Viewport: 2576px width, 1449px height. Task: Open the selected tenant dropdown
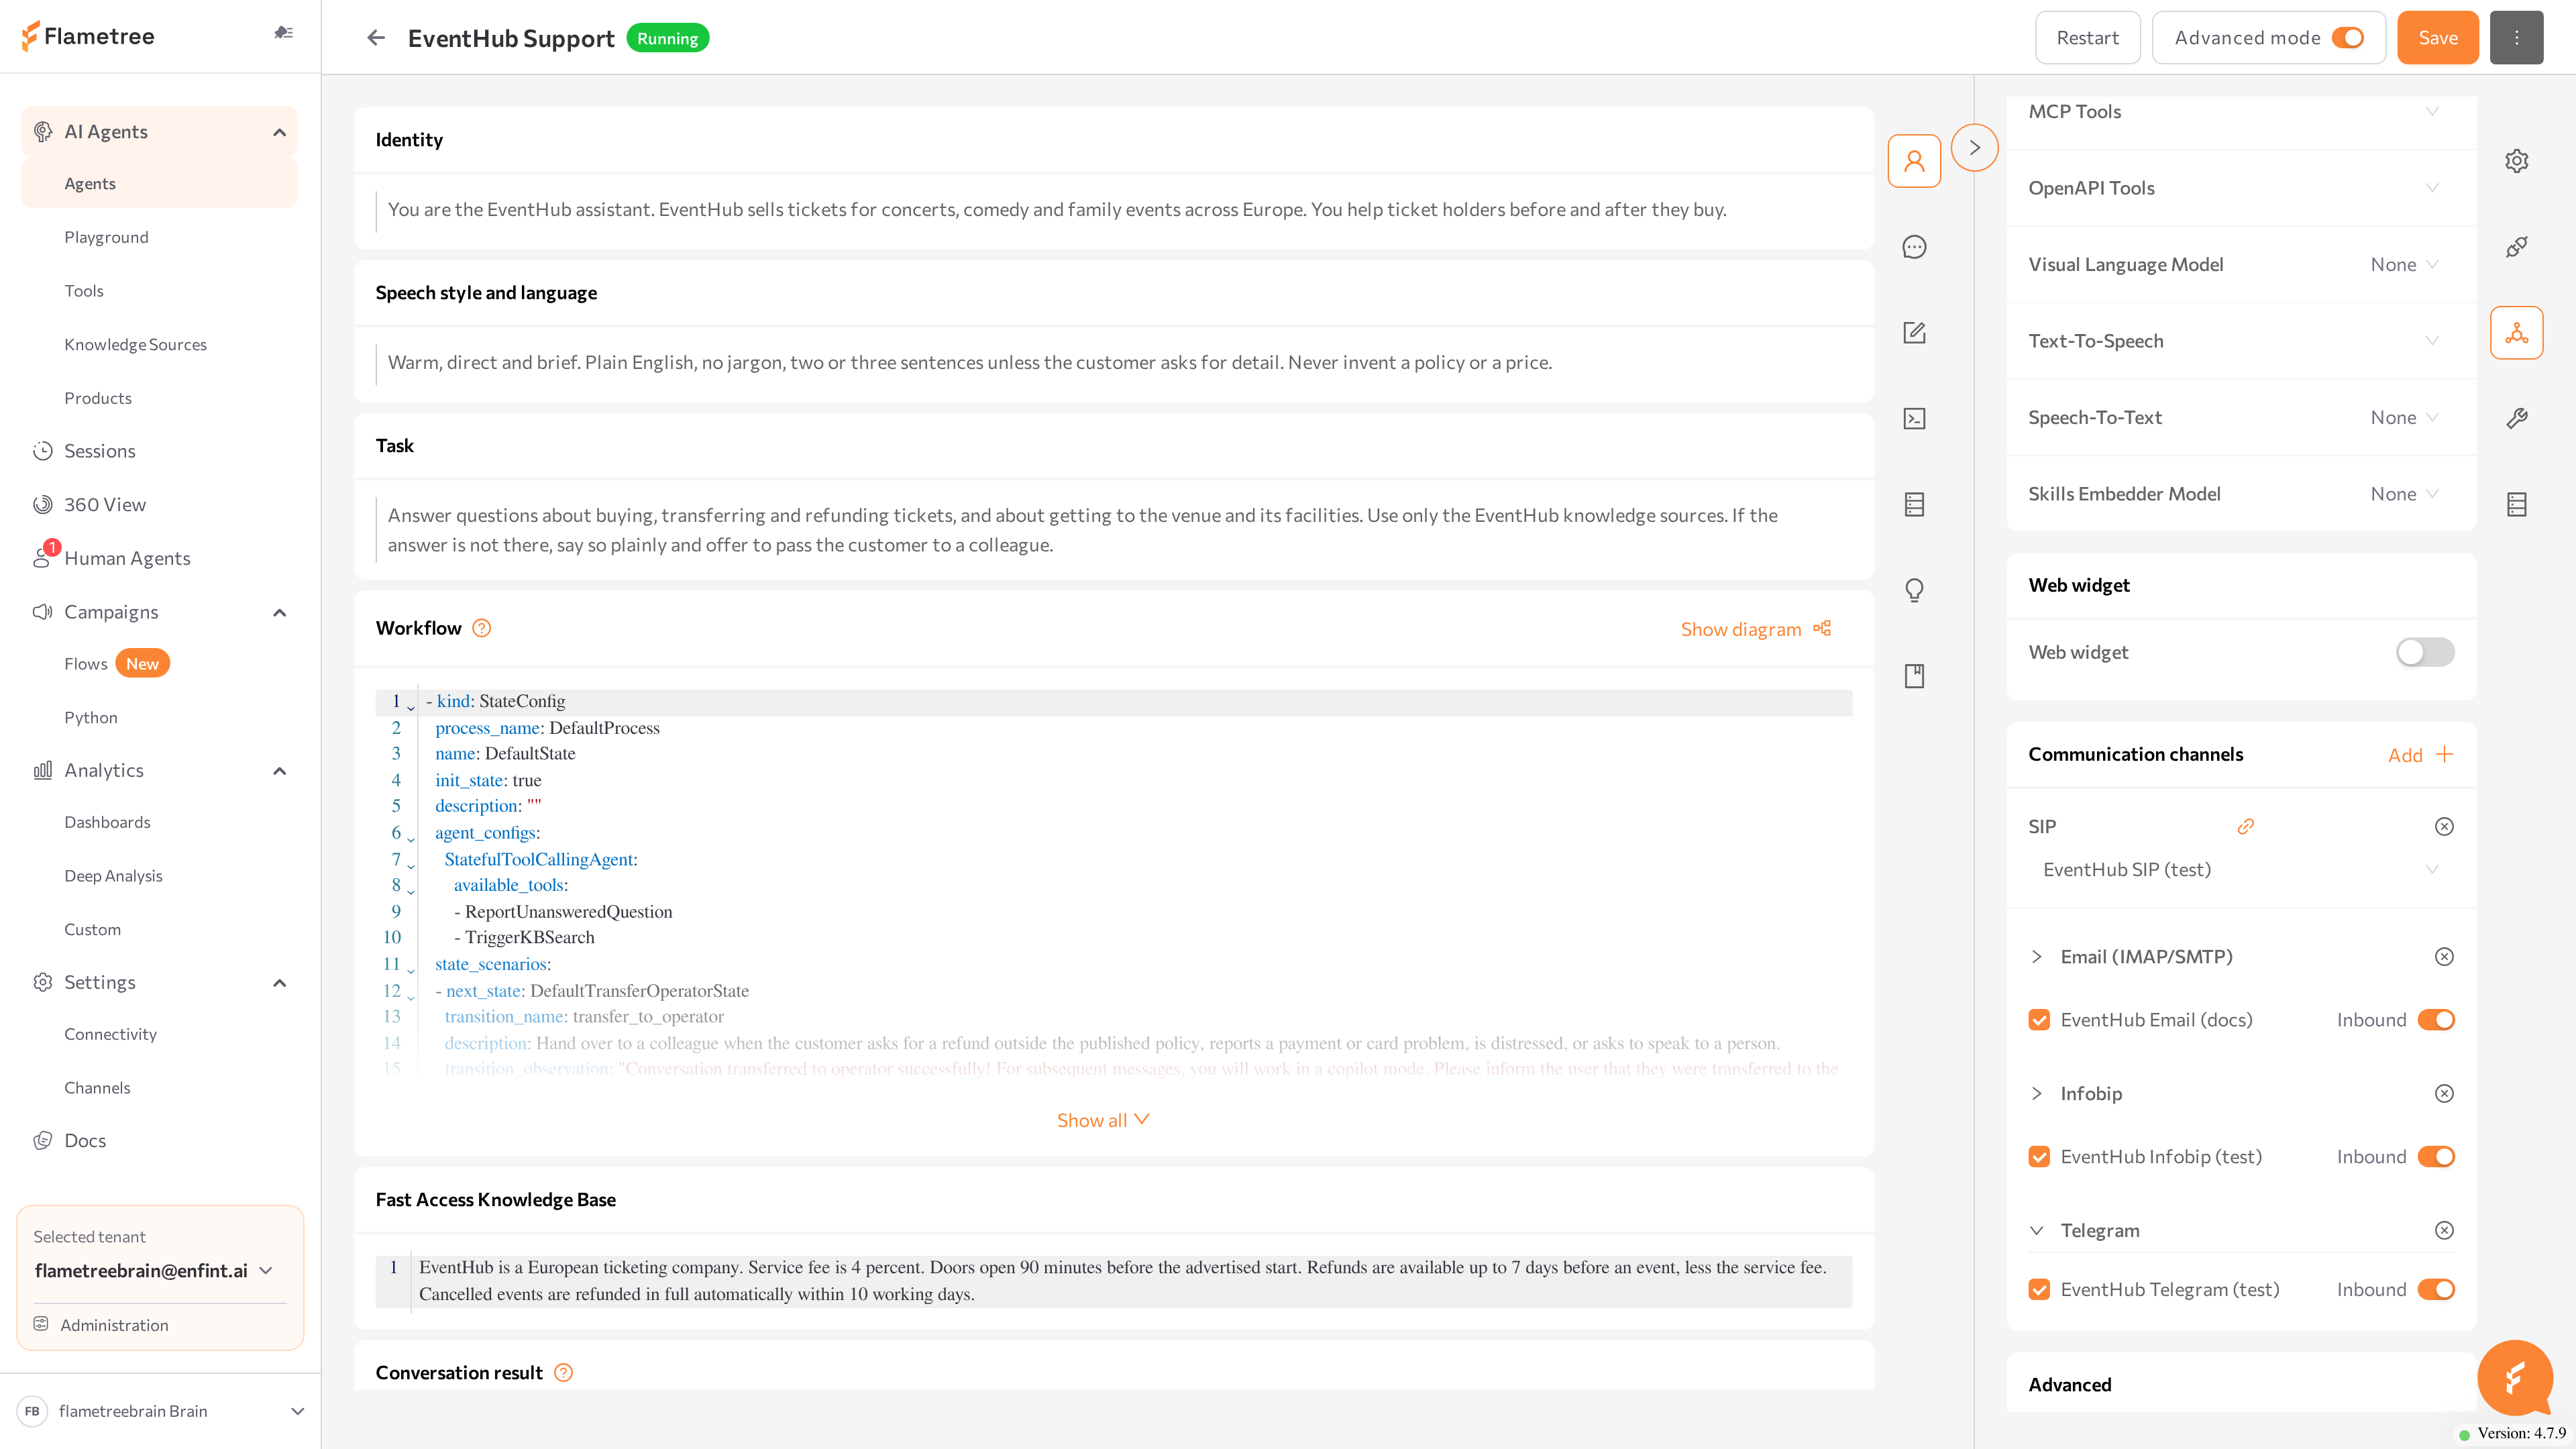(x=154, y=1271)
